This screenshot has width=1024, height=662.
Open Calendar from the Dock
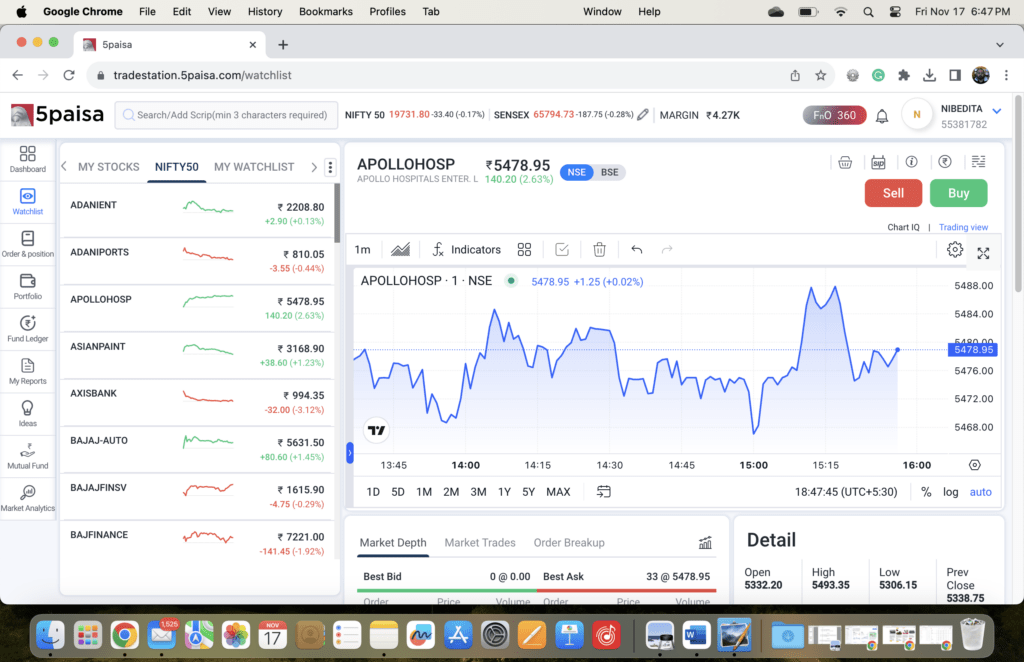tap(272, 635)
